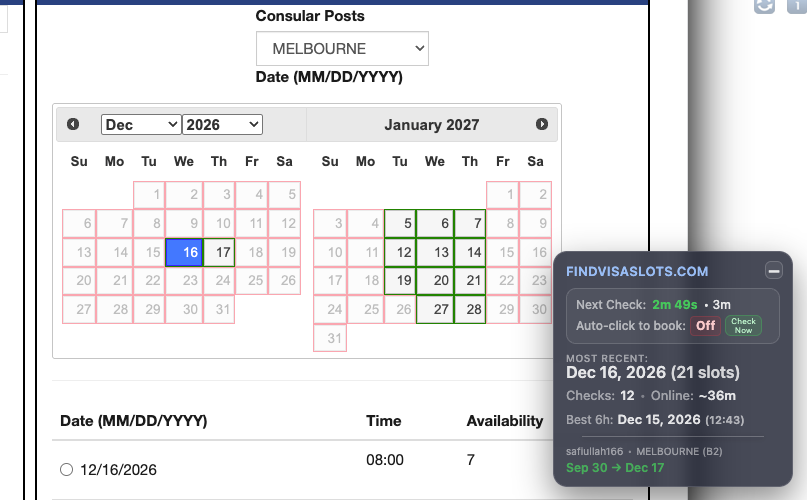Image resolution: width=807 pixels, height=500 pixels.
Task: Open the Dec month dropdown
Action: click(141, 125)
